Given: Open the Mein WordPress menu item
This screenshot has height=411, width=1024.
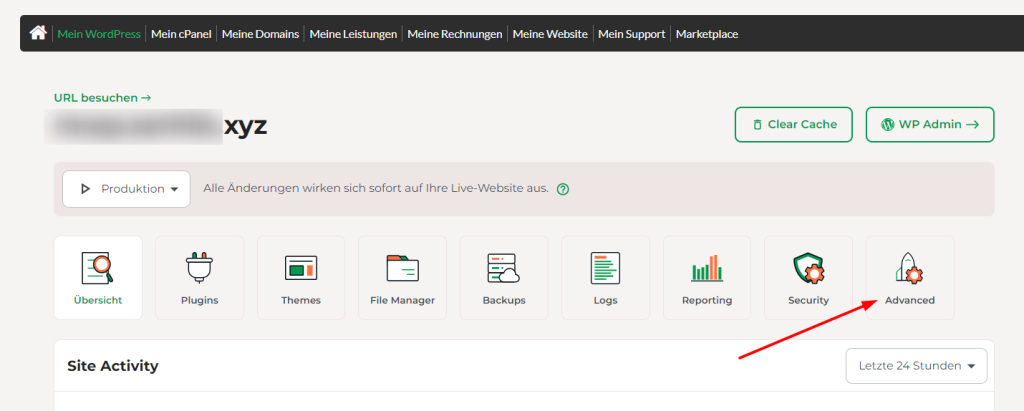Looking at the screenshot, I should point(99,34).
